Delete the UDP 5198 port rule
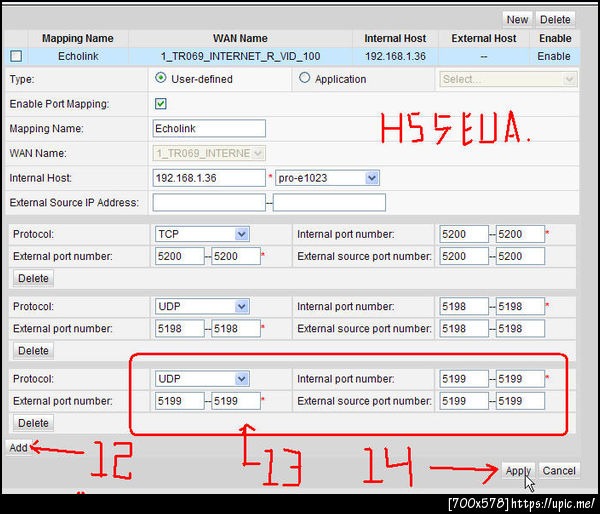Image resolution: width=600 pixels, height=514 pixels. click(33, 351)
